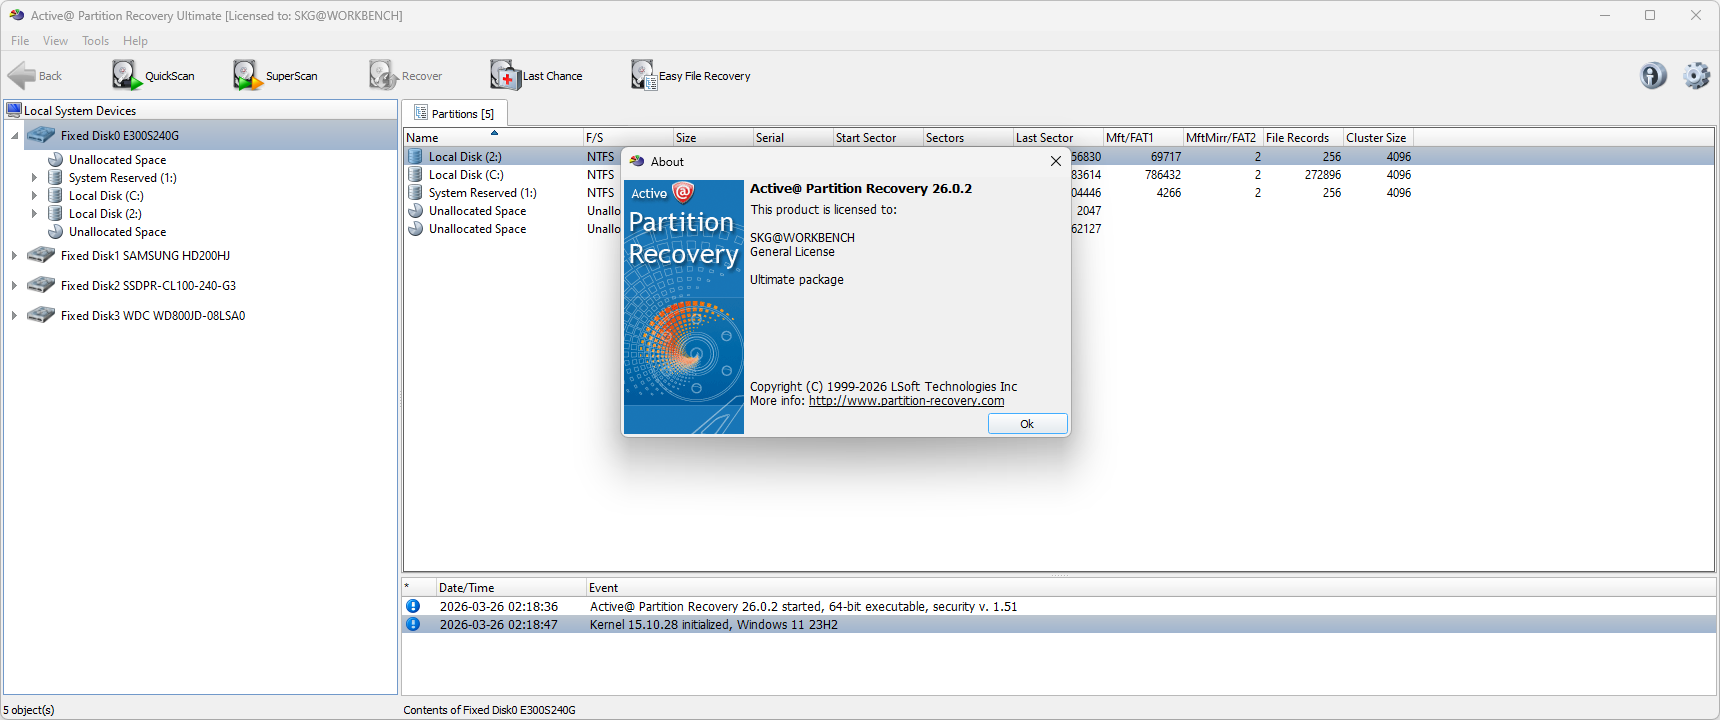The image size is (1720, 720).
Task: Click Ok in the About dialog
Action: [x=1027, y=424]
